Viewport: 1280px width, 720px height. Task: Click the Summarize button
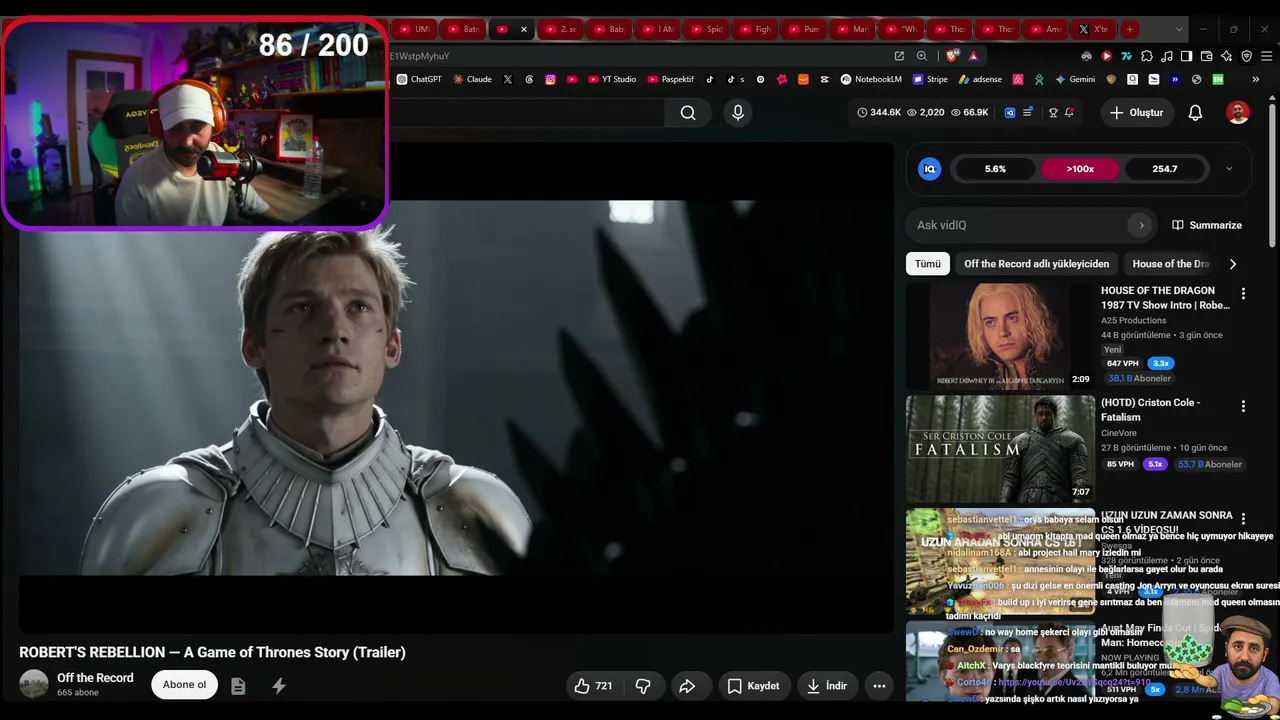[1206, 225]
